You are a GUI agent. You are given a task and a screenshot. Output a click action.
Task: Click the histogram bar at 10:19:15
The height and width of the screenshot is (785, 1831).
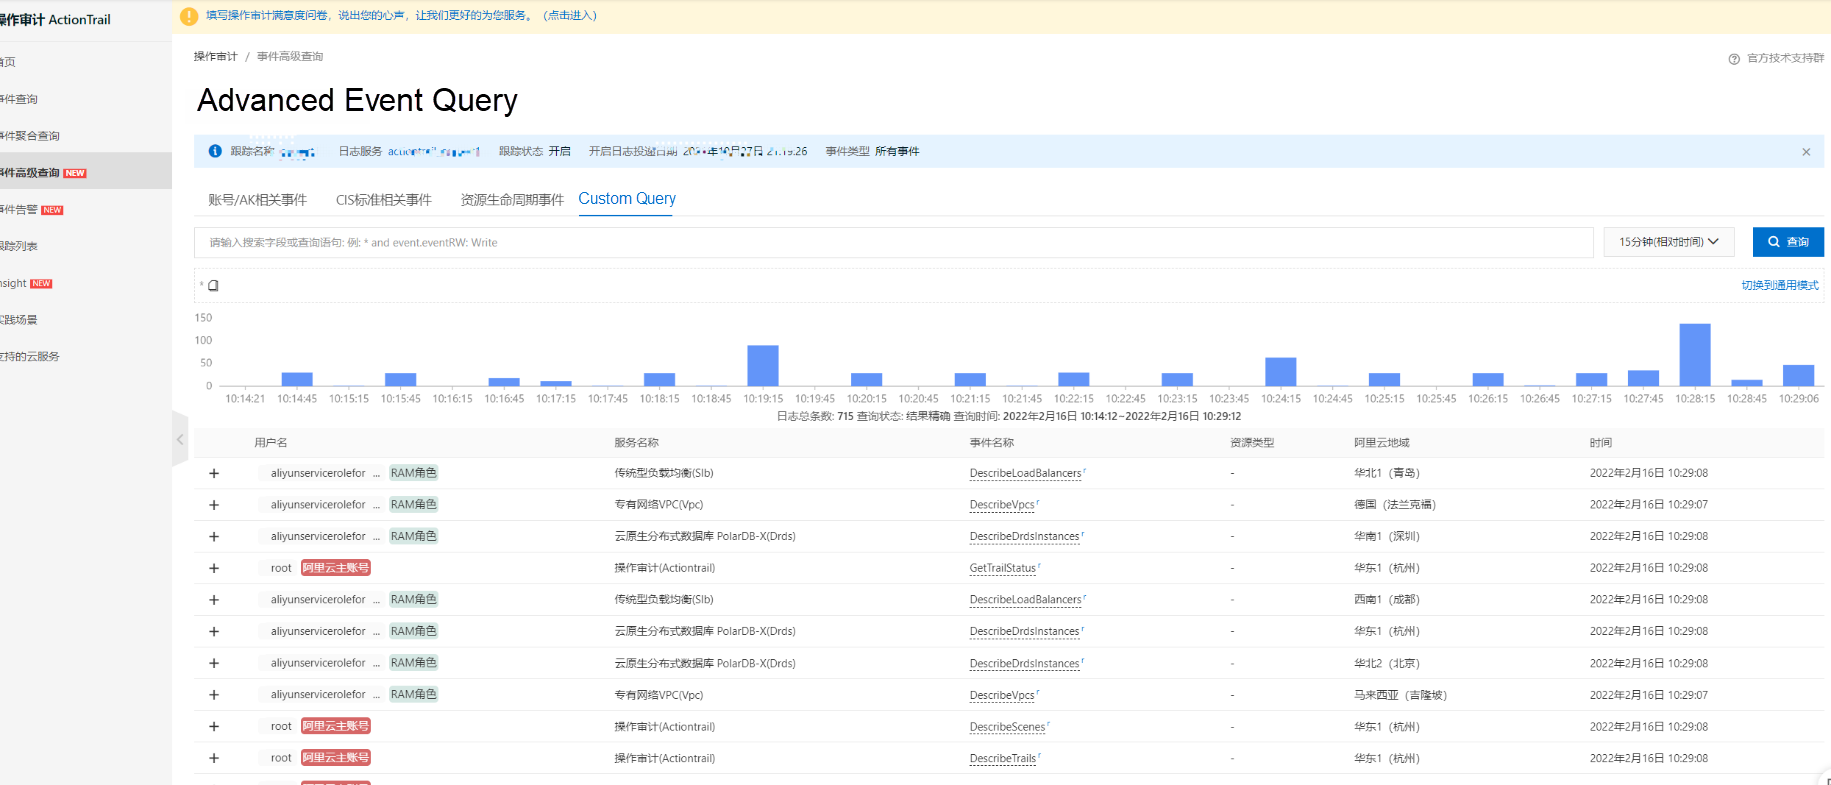pos(763,366)
